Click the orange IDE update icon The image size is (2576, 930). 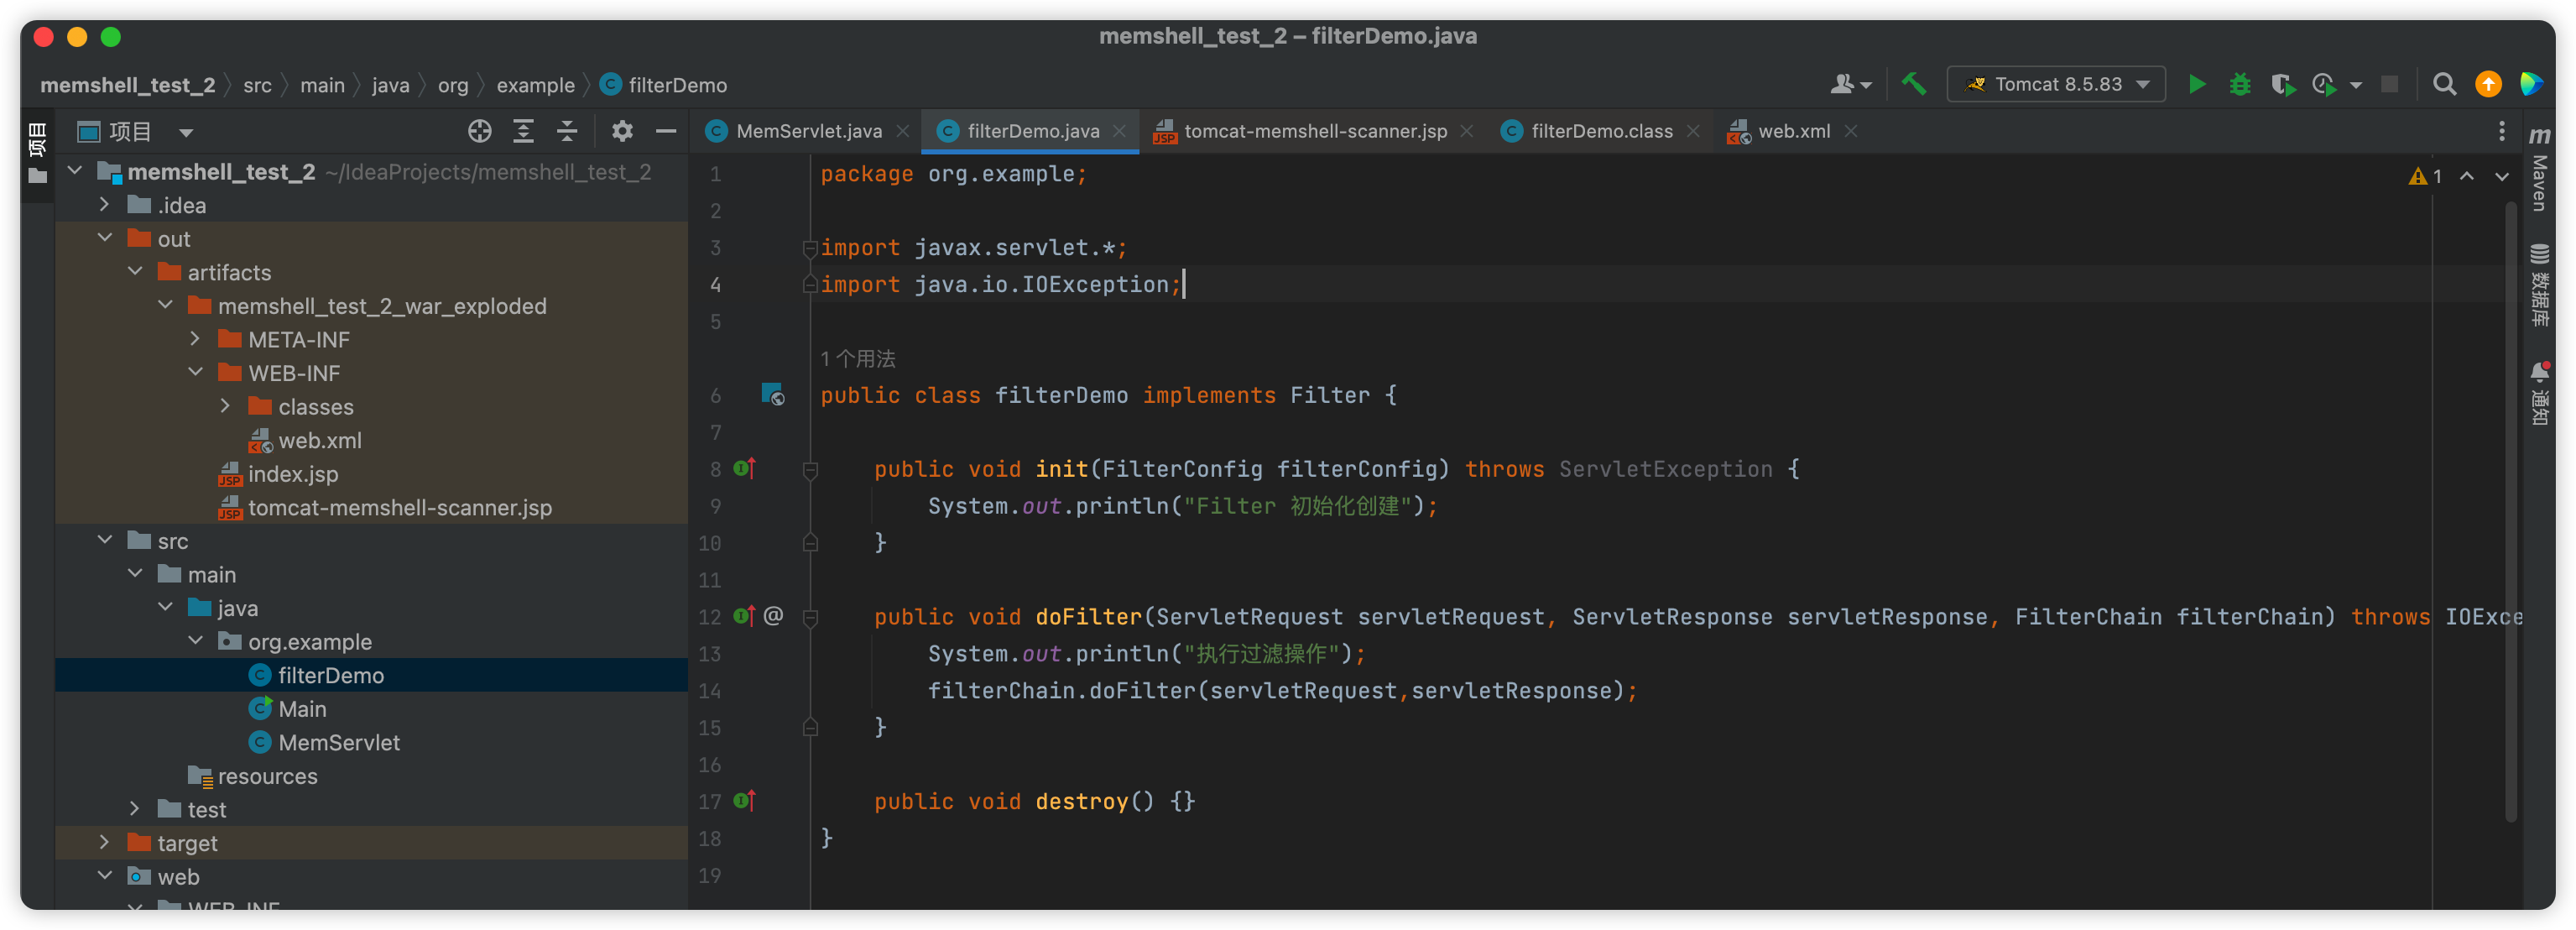pos(2488,84)
